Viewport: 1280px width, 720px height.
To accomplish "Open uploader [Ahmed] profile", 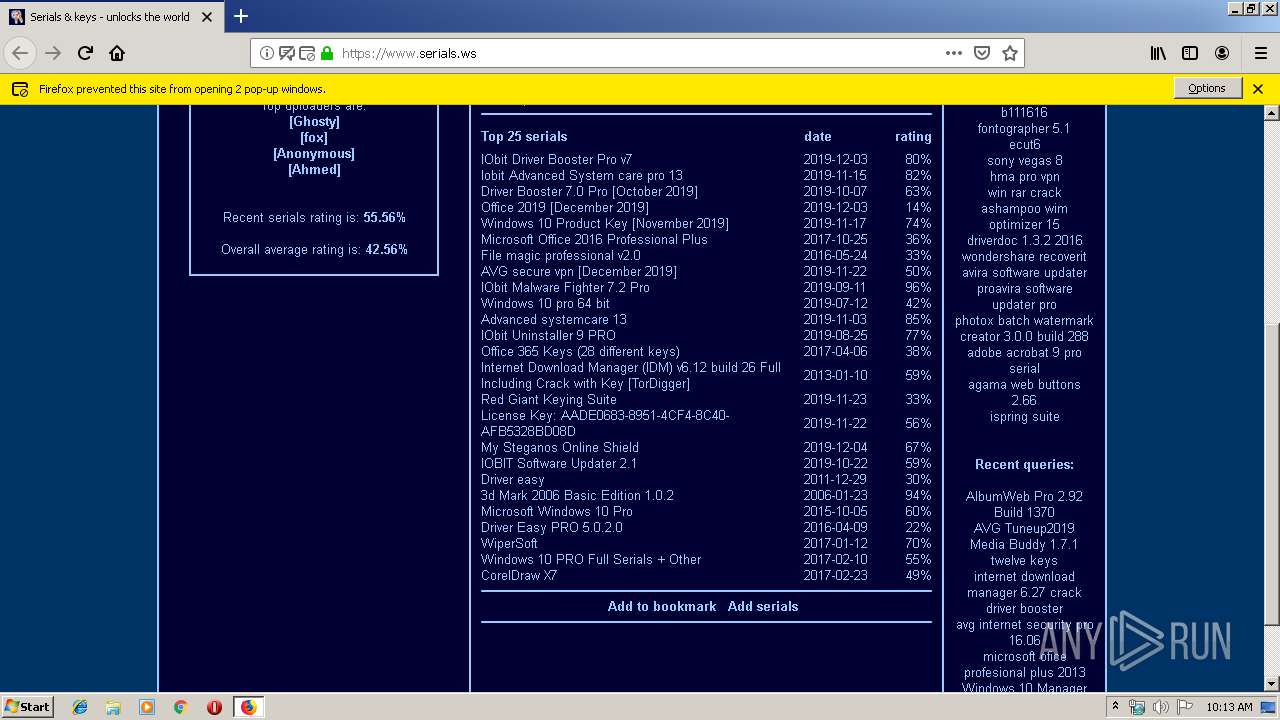I will 314,169.
